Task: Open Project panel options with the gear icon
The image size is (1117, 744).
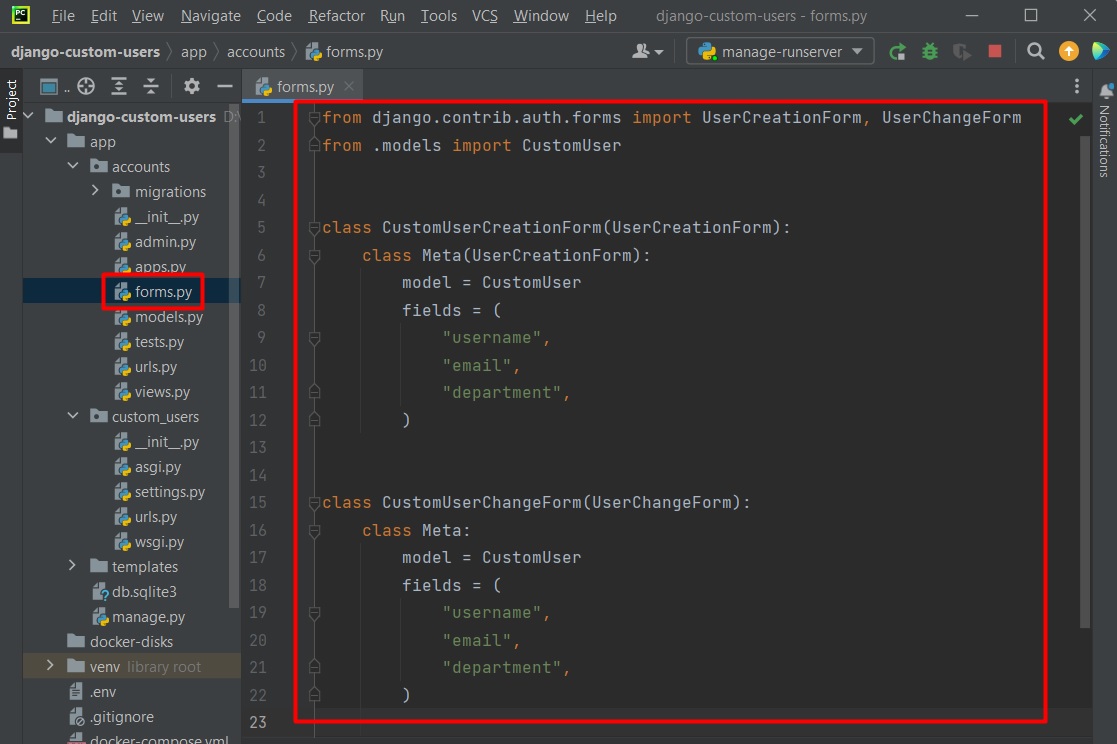Action: [x=192, y=86]
